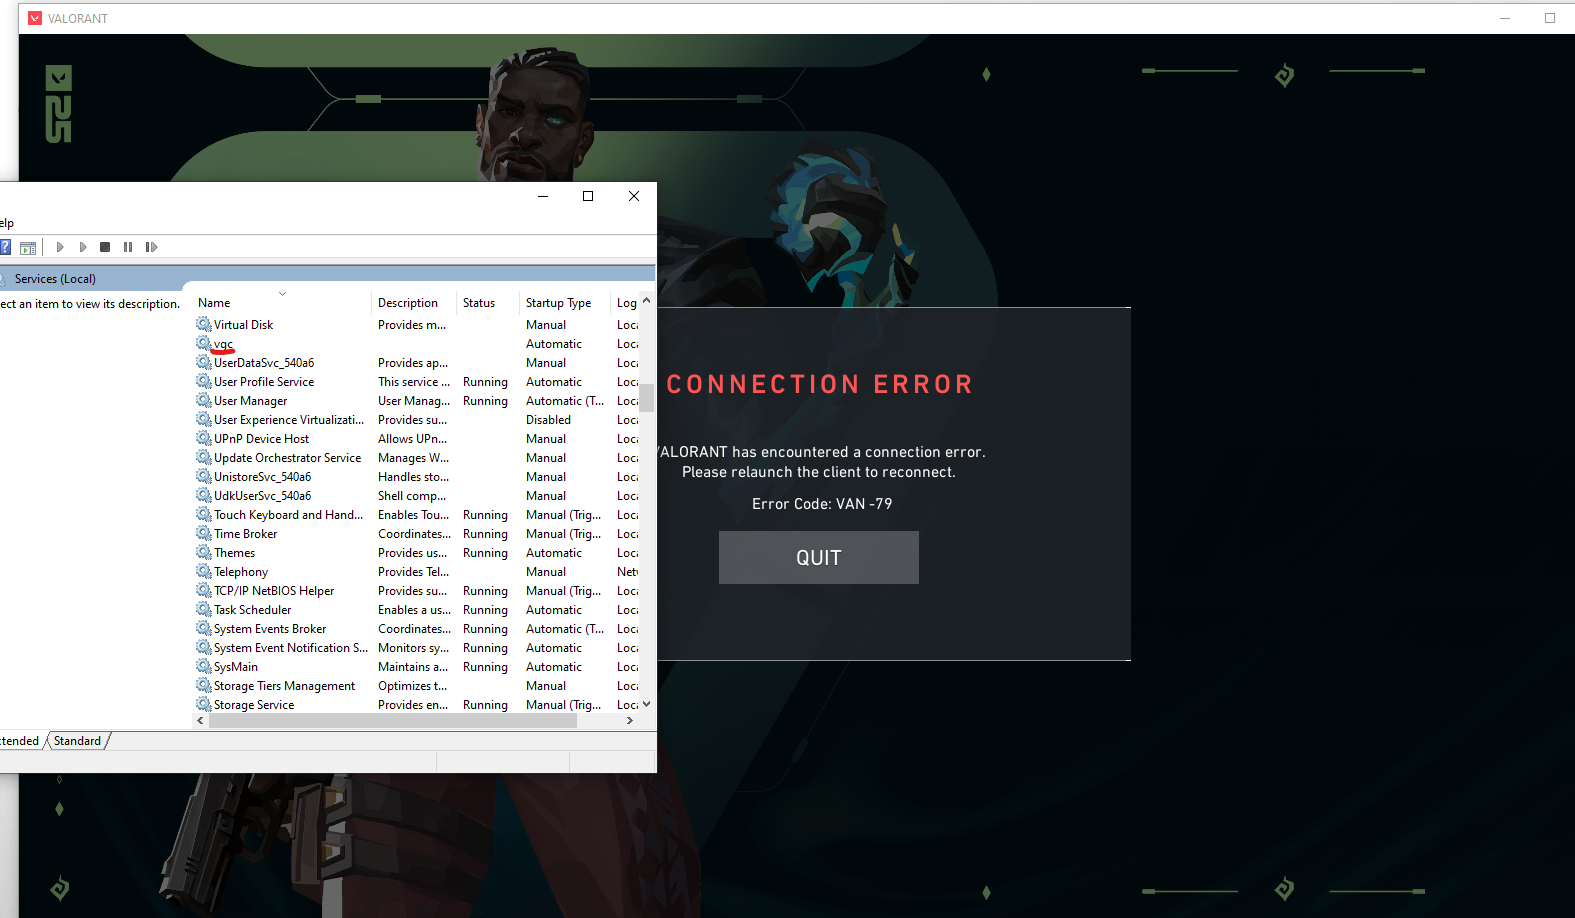The width and height of the screenshot is (1575, 918).
Task: Click the Task Scheduler service gear icon
Action: (204, 609)
